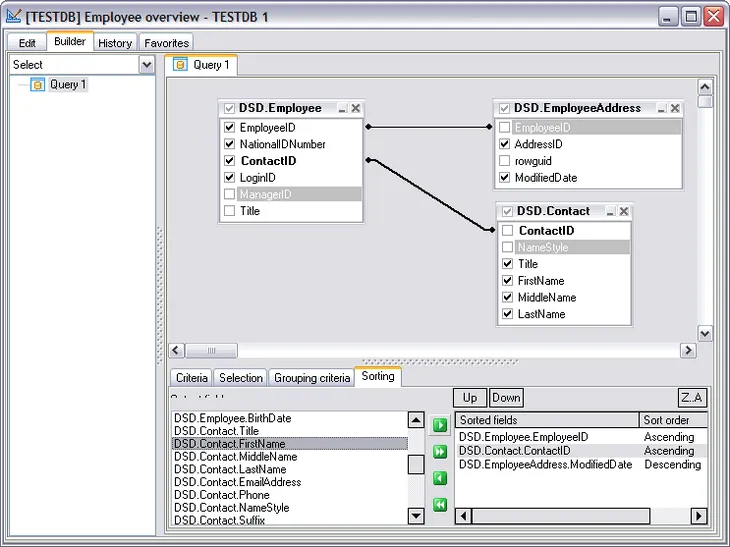Screen dimensions: 730x547
Task: Toggle select-all checkbox for DSD.Contact
Action: click(507, 211)
